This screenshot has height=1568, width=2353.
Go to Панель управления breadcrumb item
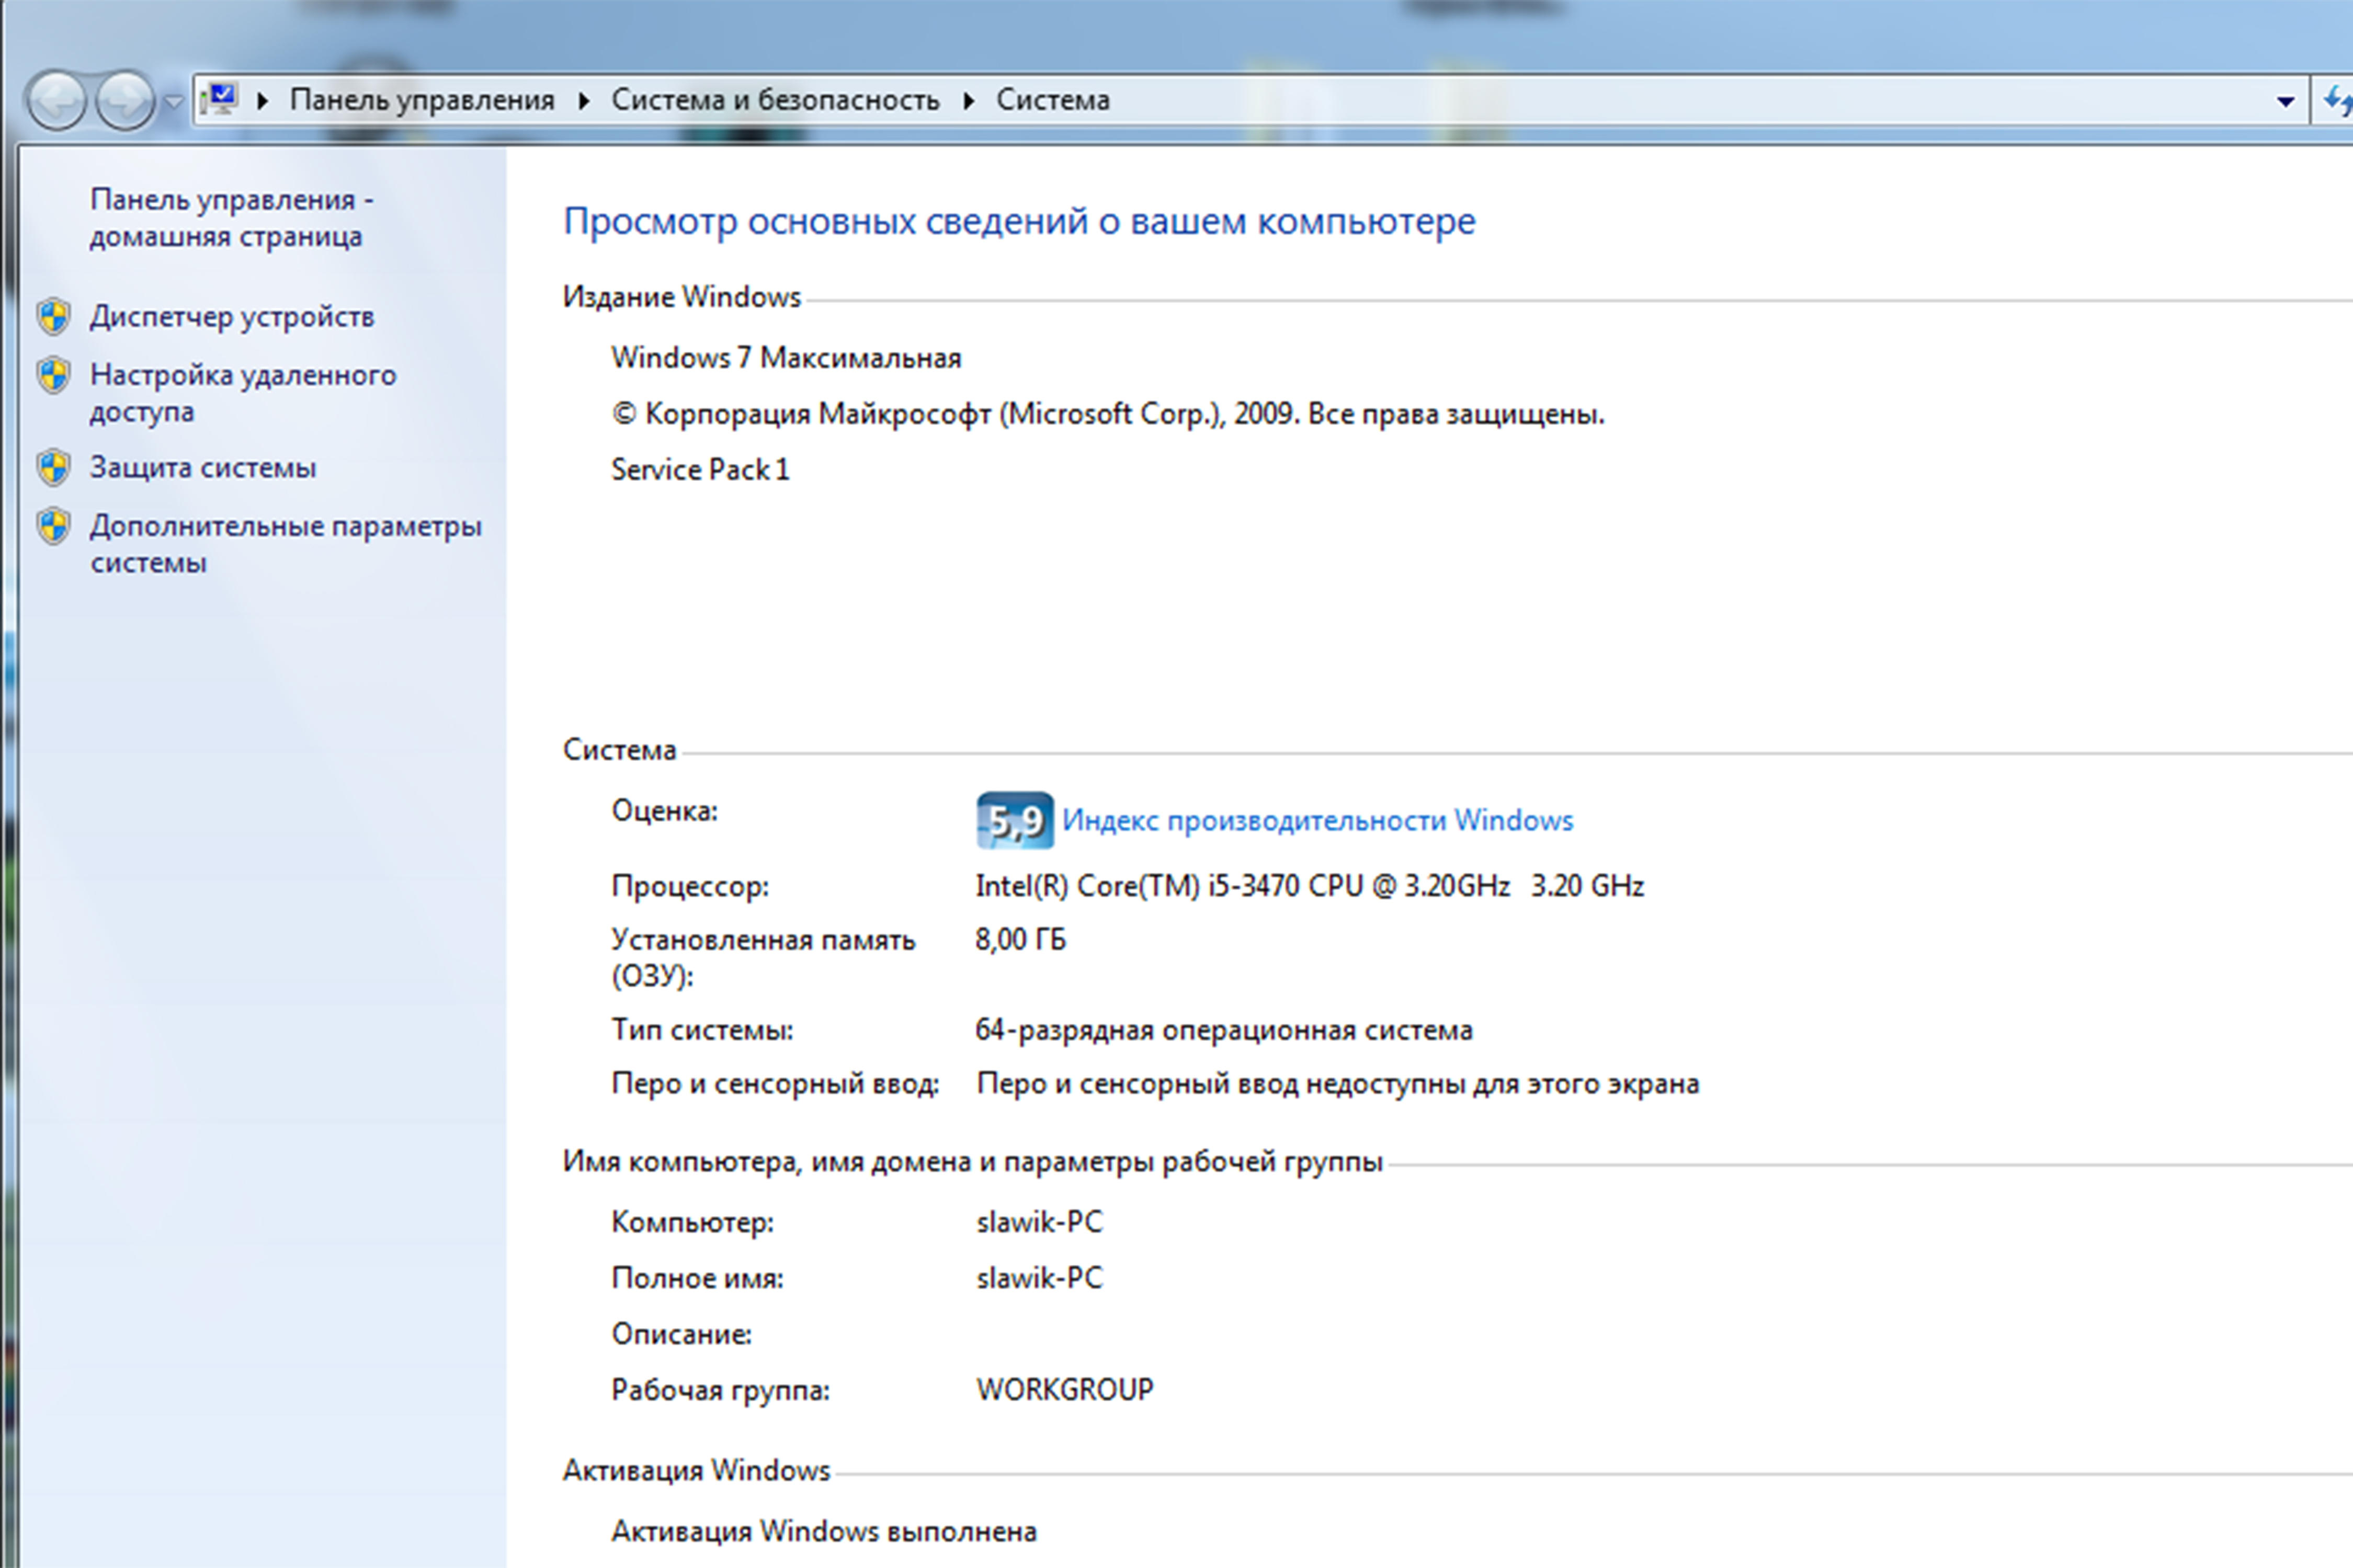[x=421, y=100]
